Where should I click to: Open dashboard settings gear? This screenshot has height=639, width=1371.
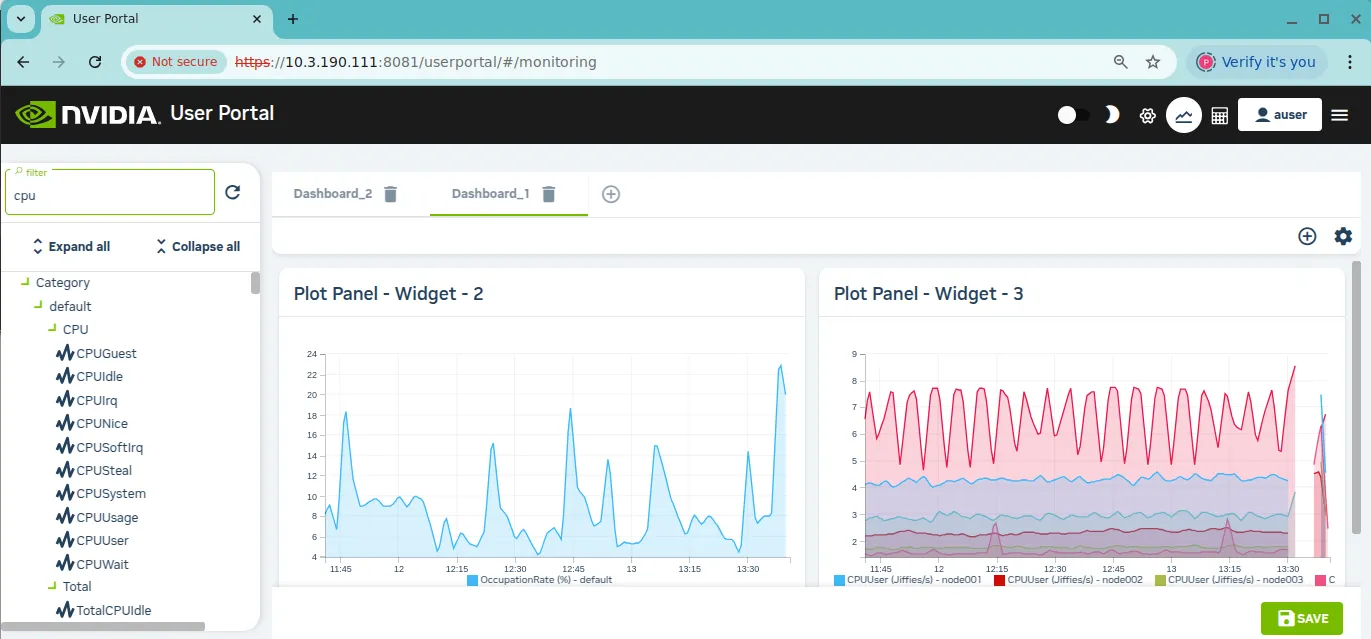1343,236
